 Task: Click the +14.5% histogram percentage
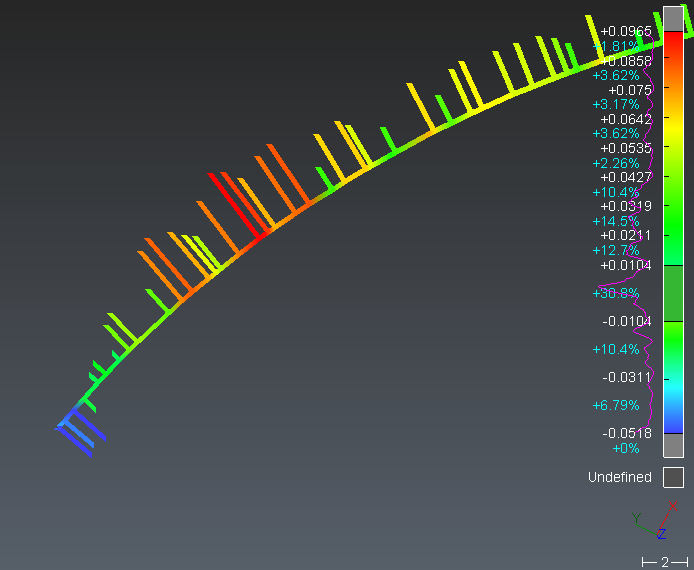[x=616, y=221]
